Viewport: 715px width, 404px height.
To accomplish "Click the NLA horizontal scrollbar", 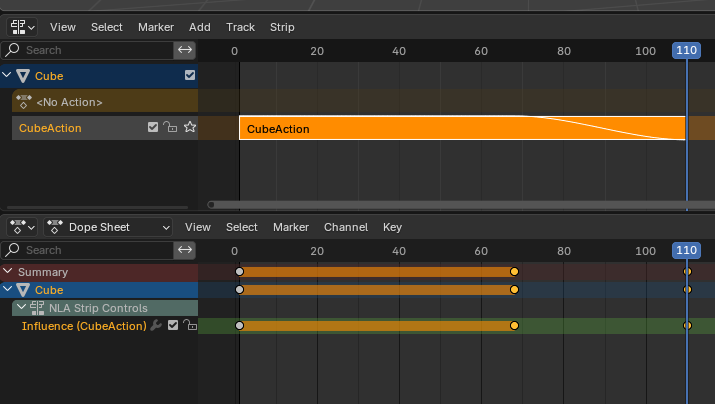I will [x=461, y=205].
